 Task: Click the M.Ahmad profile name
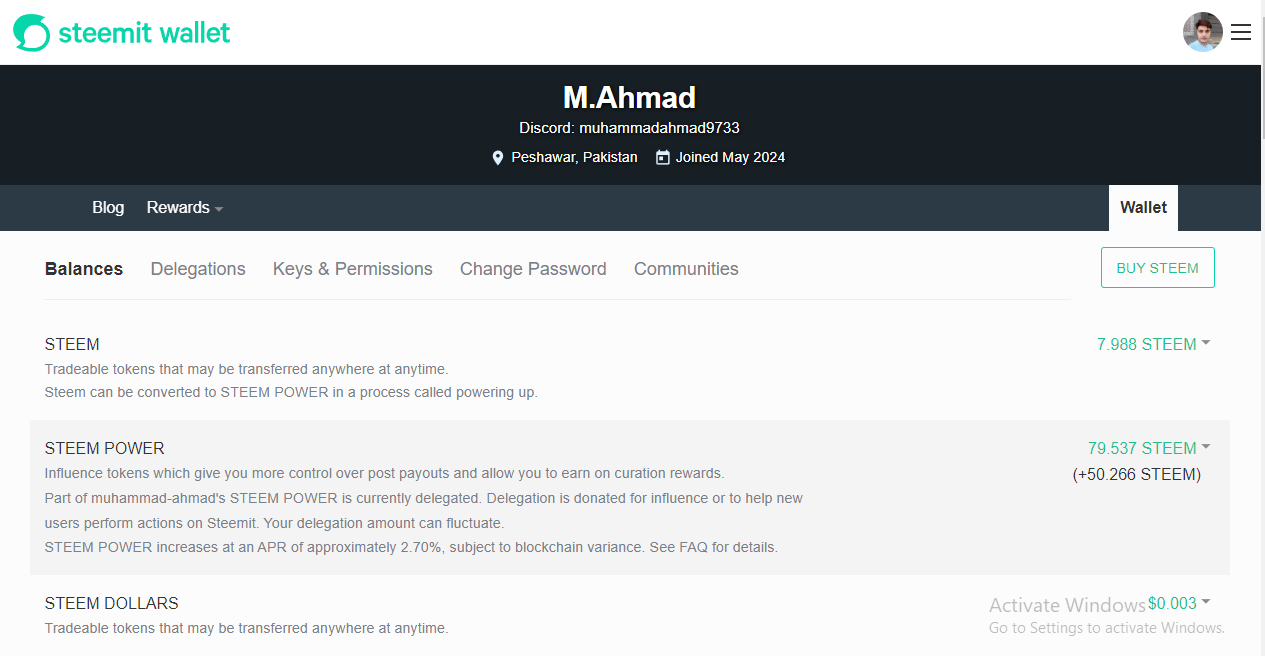pyautogui.click(x=629, y=97)
